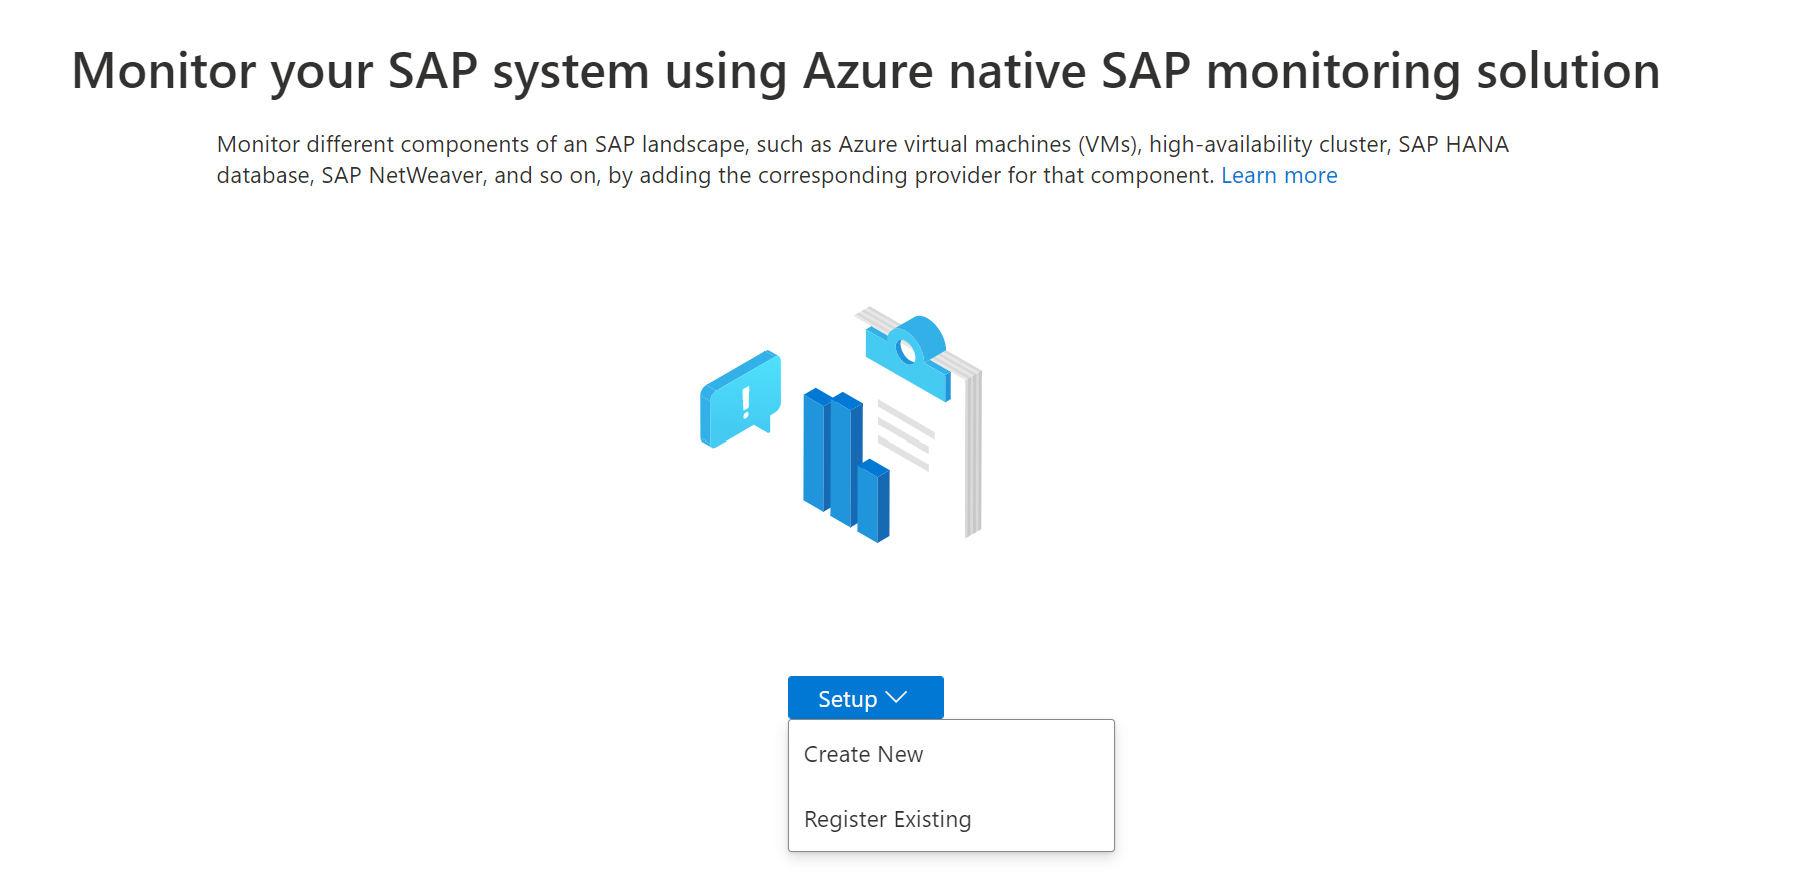Click the shortest blue chart bar
Viewport: 1804px width, 878px height.
(873, 500)
